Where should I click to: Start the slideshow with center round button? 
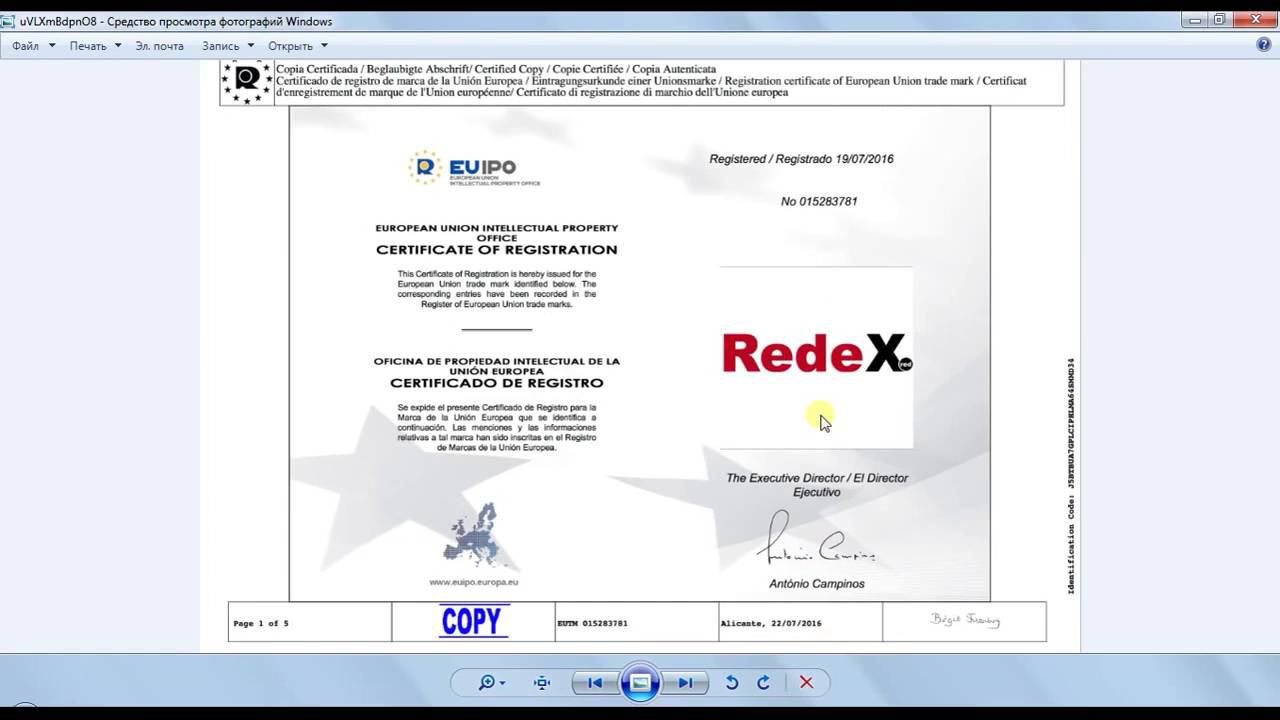pyautogui.click(x=640, y=683)
